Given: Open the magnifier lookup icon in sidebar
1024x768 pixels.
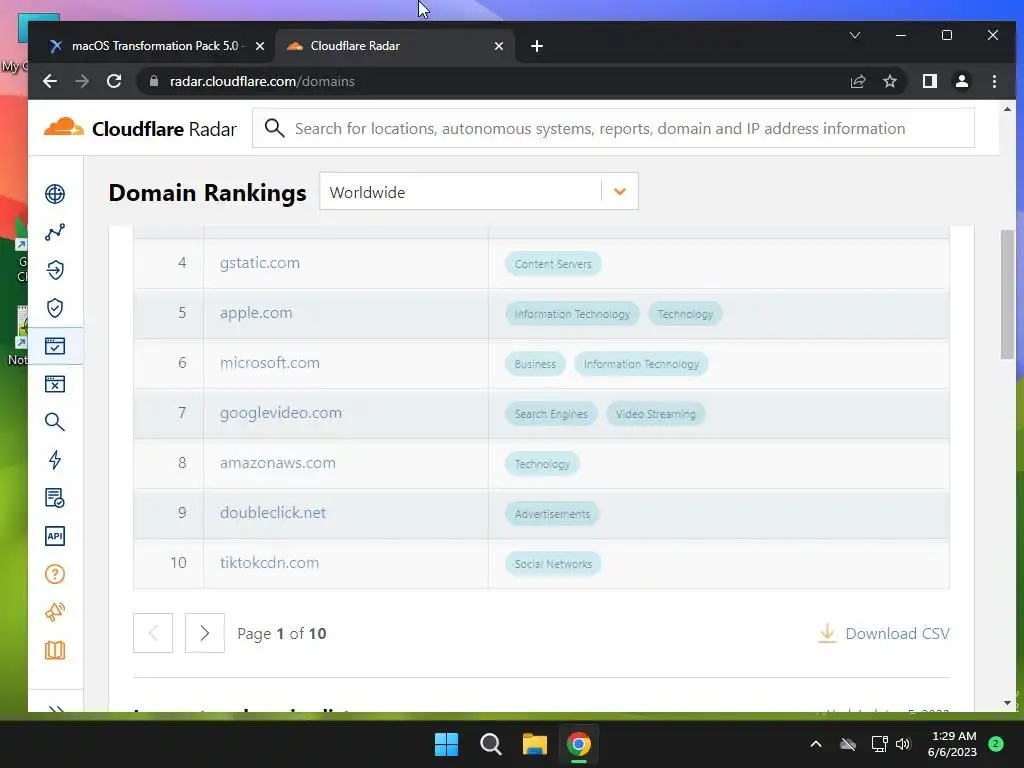Looking at the screenshot, I should coord(55,422).
